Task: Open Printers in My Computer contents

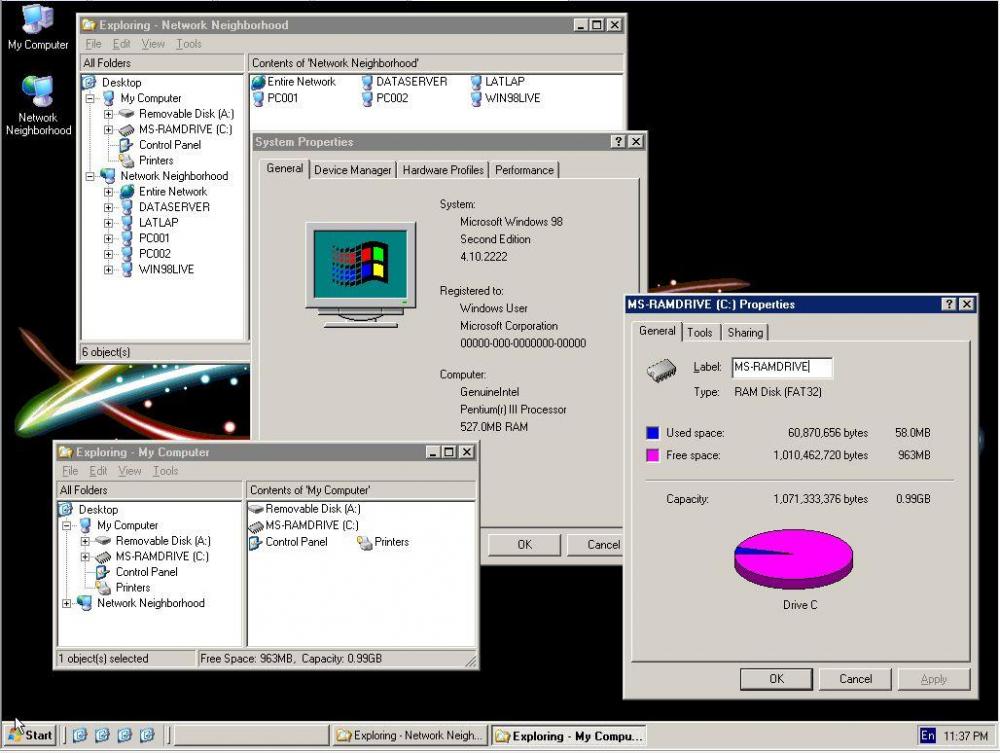Action: 383,542
